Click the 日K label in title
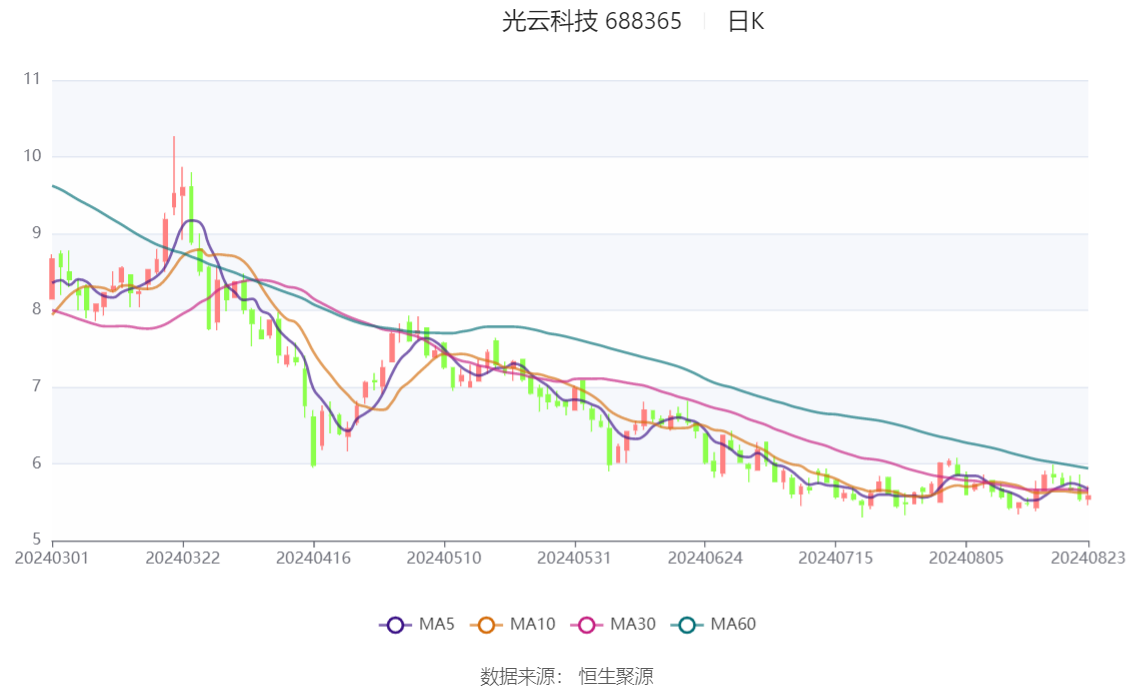 [746, 21]
